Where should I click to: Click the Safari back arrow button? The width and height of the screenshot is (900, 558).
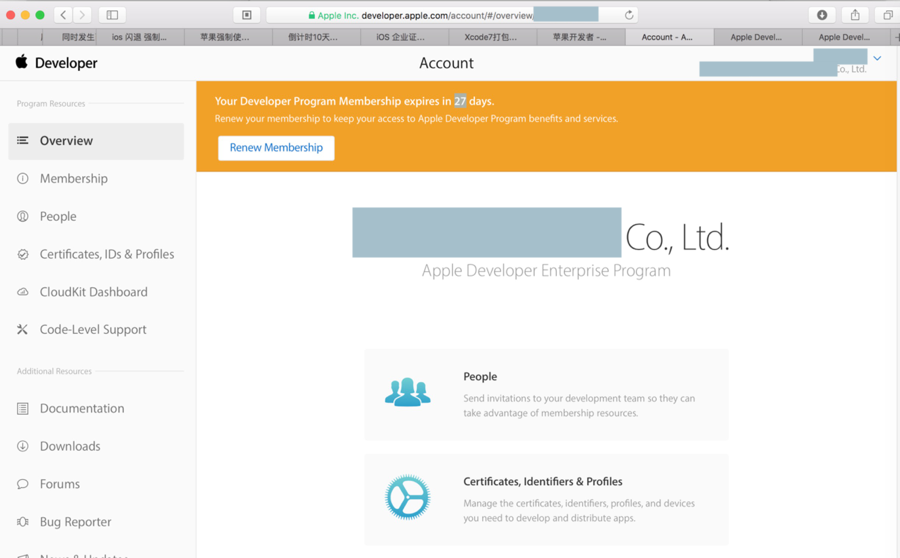click(x=63, y=15)
